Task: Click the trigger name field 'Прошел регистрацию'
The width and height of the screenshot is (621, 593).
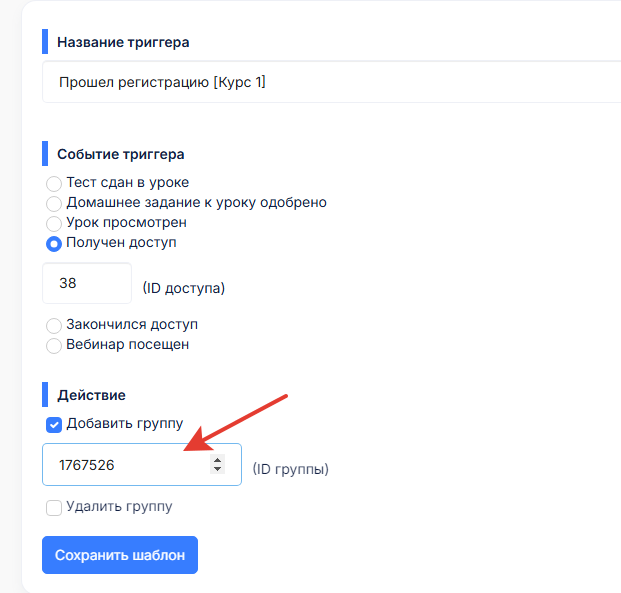Action: click(330, 82)
